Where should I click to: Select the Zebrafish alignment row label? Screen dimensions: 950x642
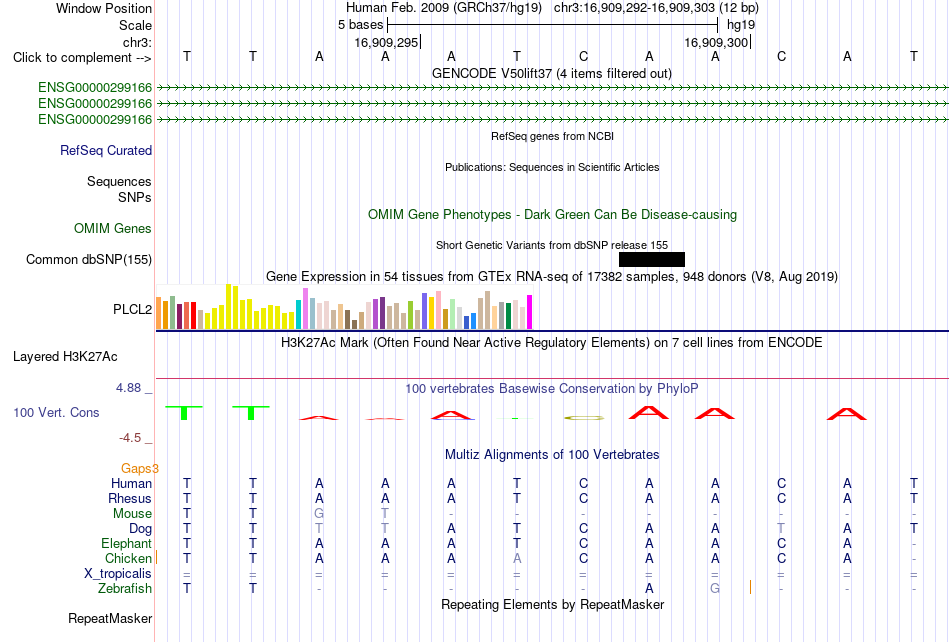click(x=125, y=588)
